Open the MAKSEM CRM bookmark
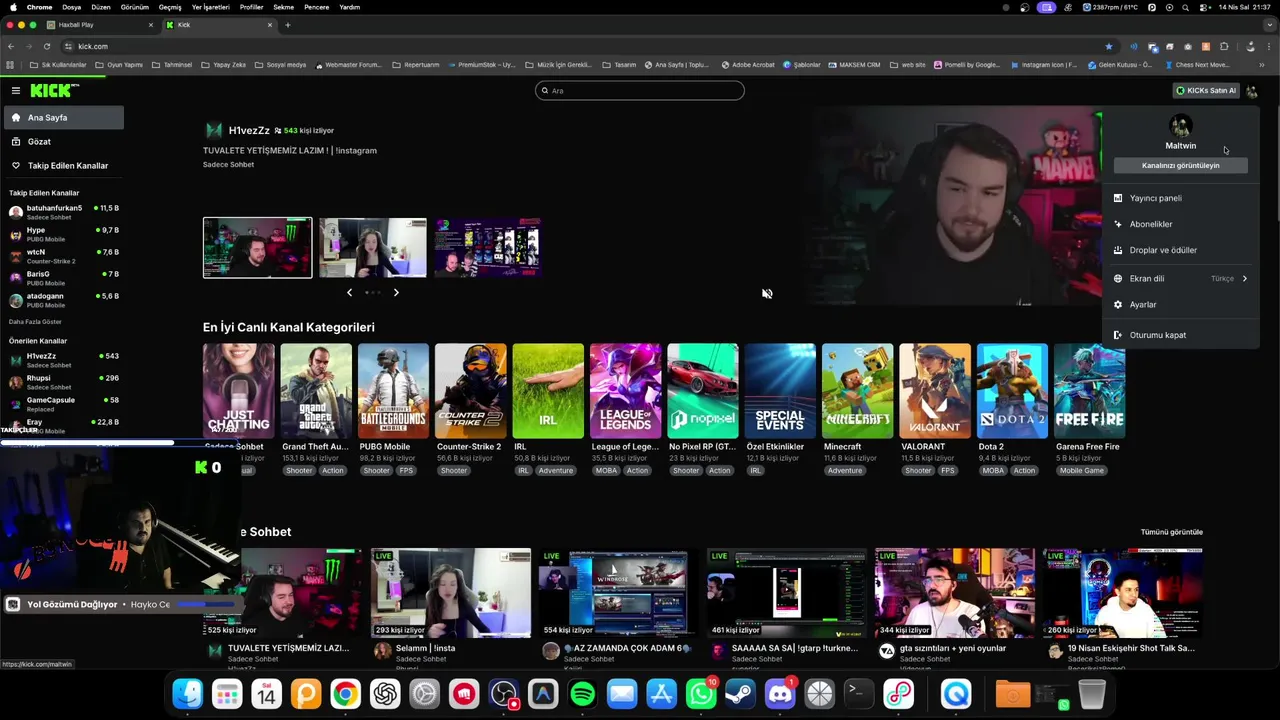The height and width of the screenshot is (720, 1280). (x=854, y=65)
